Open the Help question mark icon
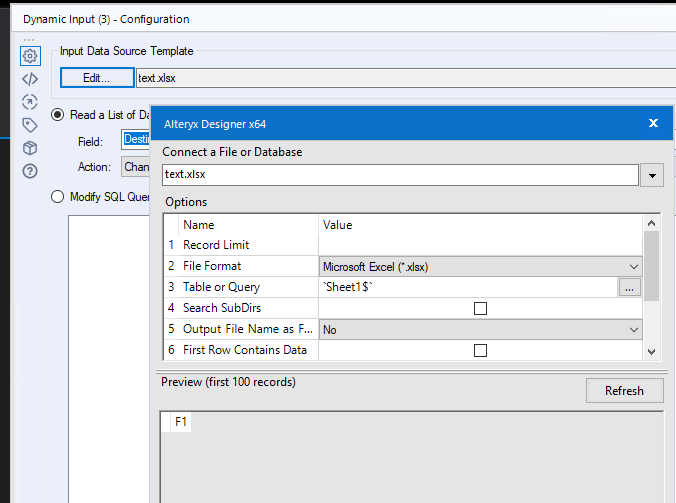This screenshot has height=503, width=676. [x=30, y=171]
